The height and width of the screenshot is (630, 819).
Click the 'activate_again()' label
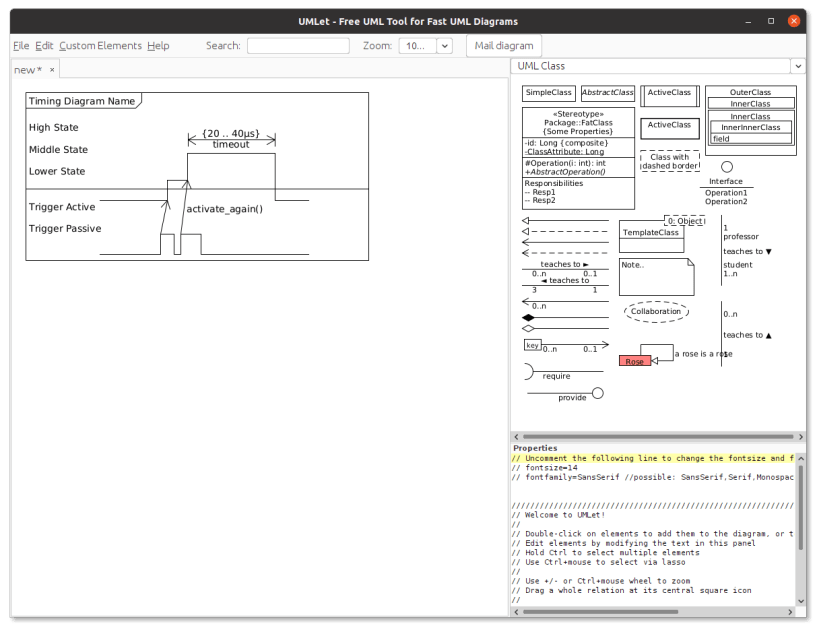225,209
